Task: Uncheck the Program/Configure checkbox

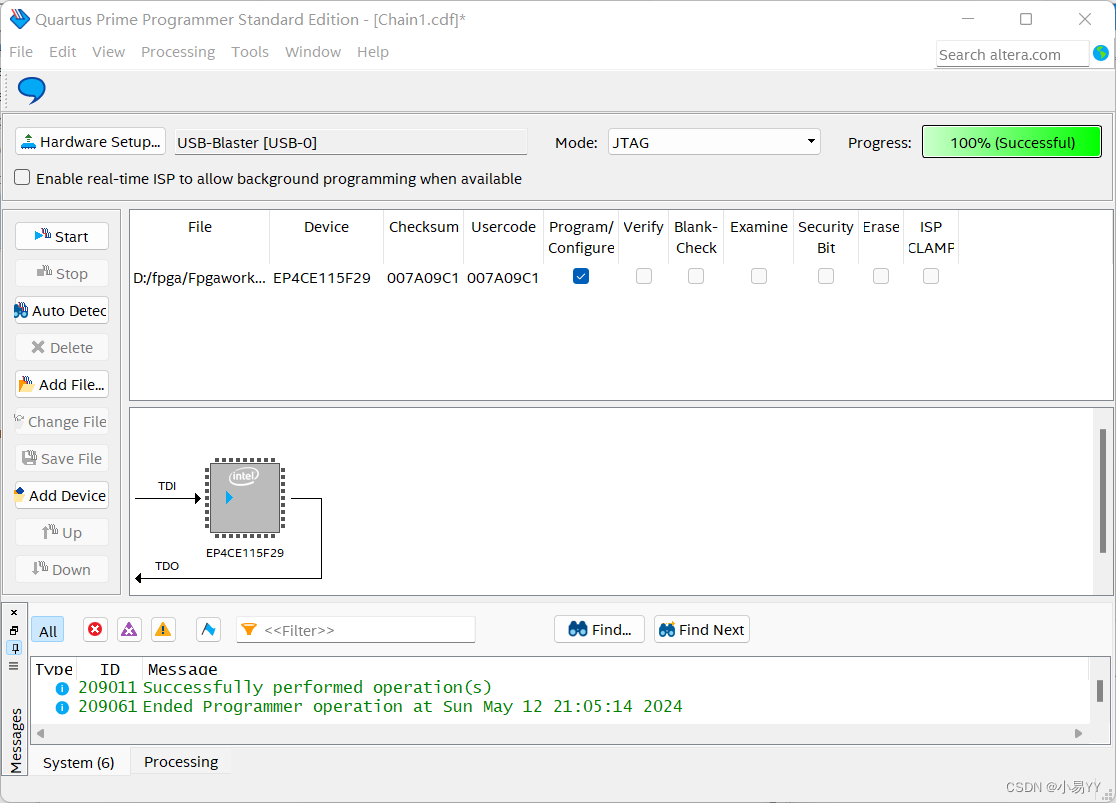Action: (x=581, y=276)
